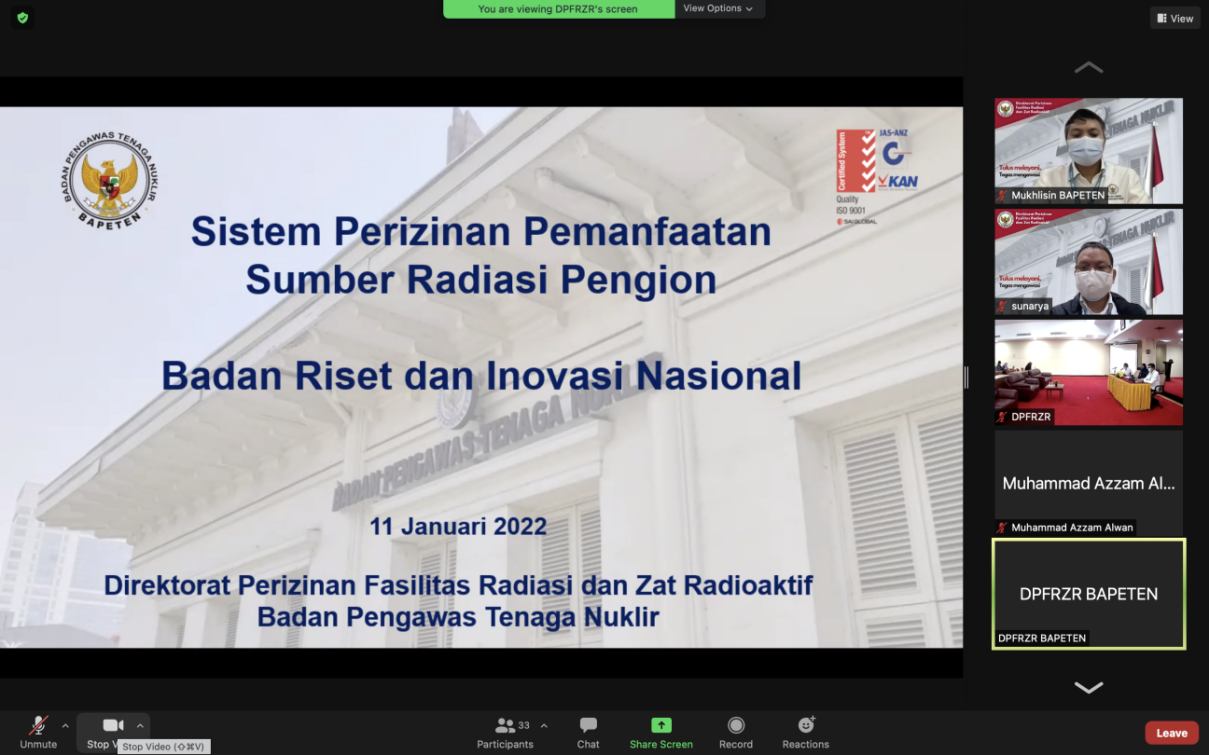1209x755 pixels.
Task: Select the highlighted DPFRZR BAPETEN tile
Action: (x=1088, y=594)
